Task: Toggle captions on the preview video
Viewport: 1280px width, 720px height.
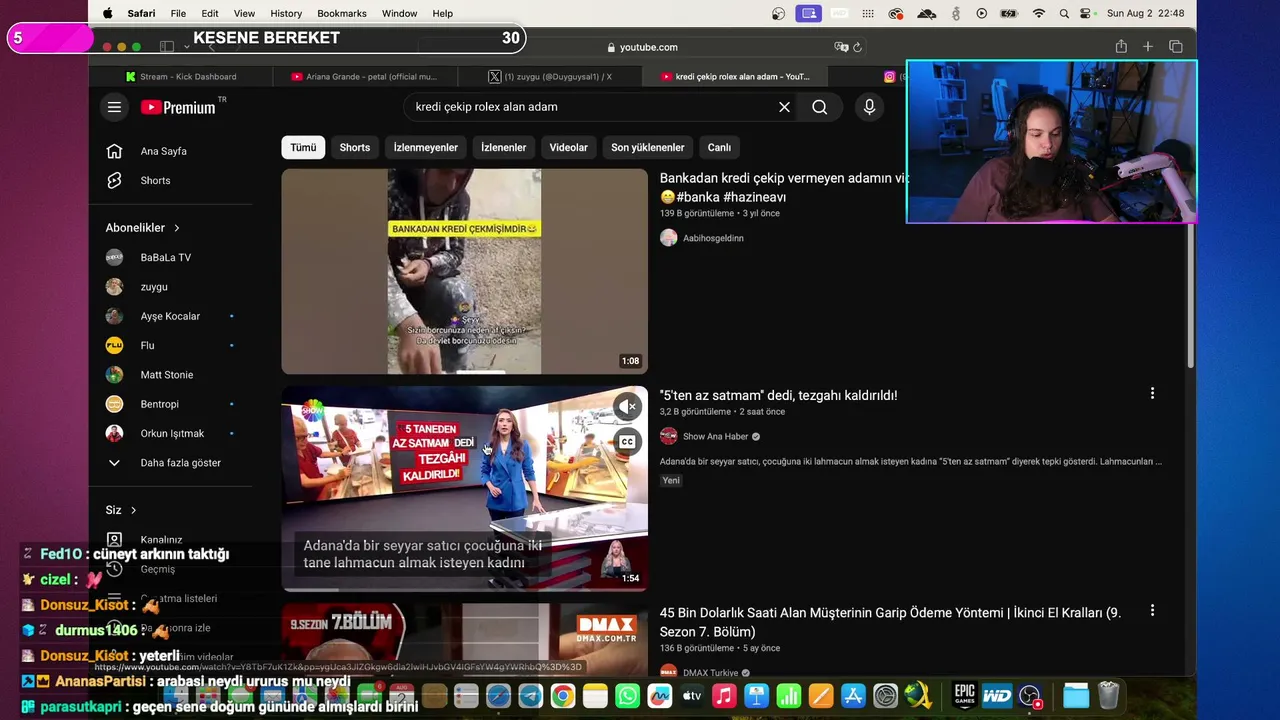Action: [x=627, y=442]
